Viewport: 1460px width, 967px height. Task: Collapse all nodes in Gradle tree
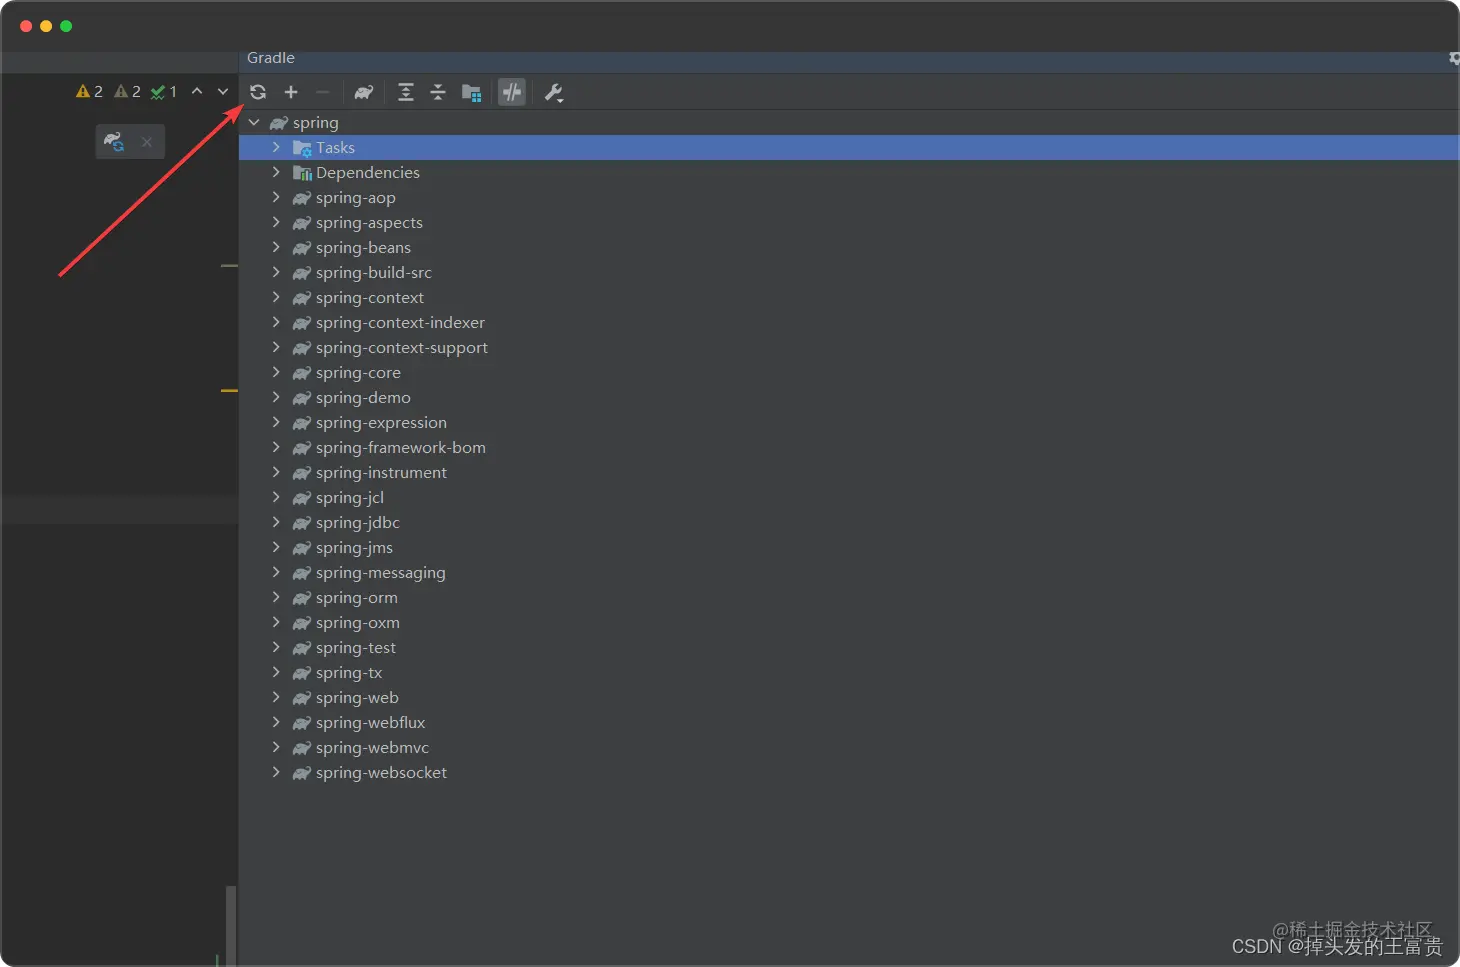[438, 92]
